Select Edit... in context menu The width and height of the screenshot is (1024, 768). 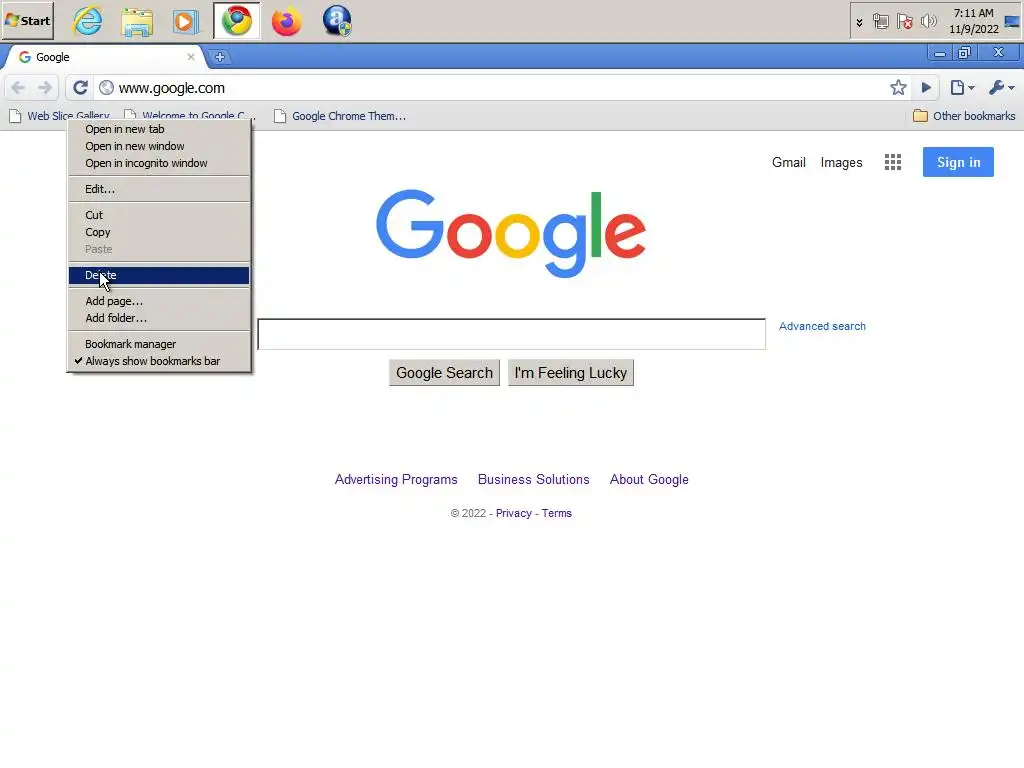point(159,189)
